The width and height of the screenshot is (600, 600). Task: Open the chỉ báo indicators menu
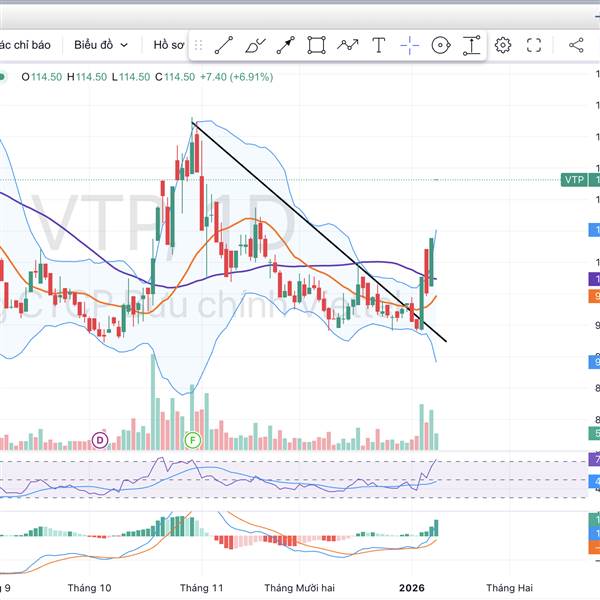(25, 45)
